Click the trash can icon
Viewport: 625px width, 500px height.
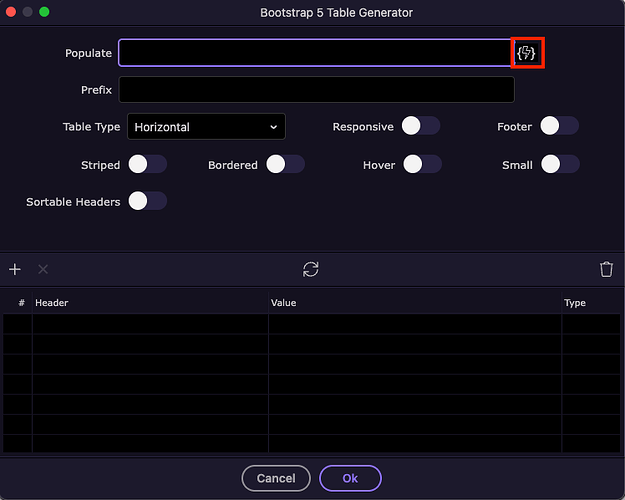tap(606, 269)
